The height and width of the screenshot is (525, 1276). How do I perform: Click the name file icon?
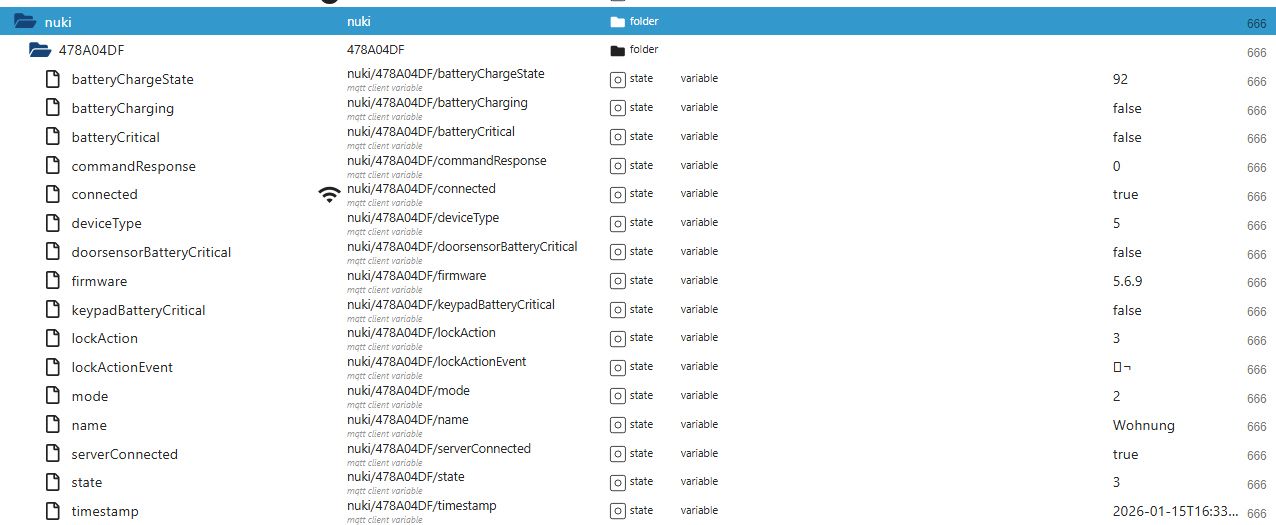pyautogui.click(x=53, y=425)
